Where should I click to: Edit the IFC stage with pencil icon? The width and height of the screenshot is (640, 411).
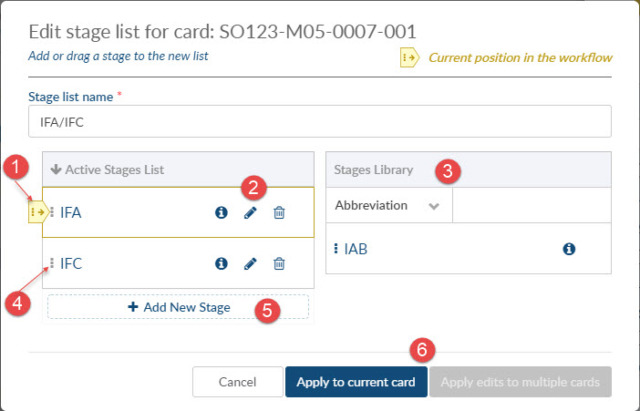point(250,263)
